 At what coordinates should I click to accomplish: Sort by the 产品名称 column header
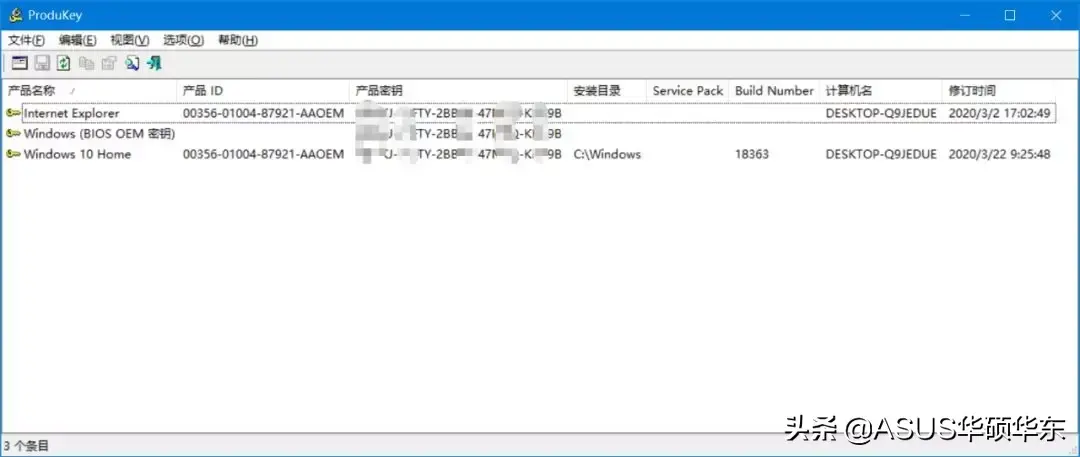(90, 90)
